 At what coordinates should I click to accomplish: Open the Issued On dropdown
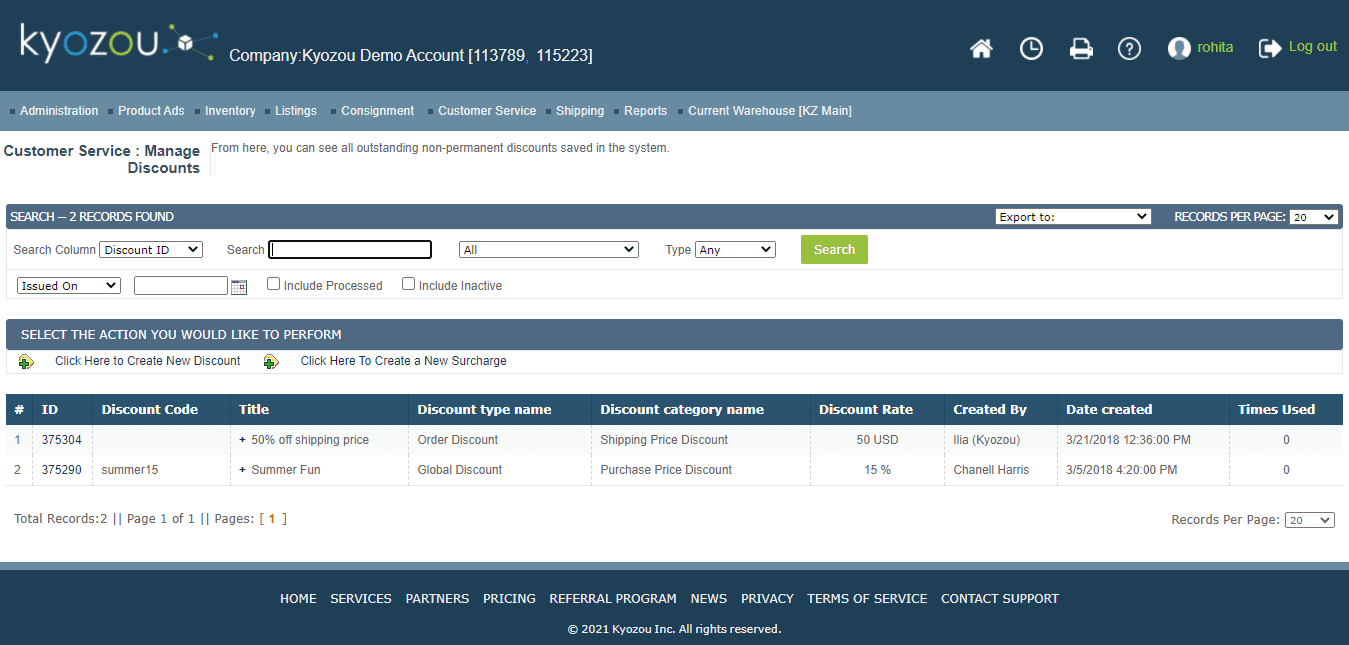(69, 286)
